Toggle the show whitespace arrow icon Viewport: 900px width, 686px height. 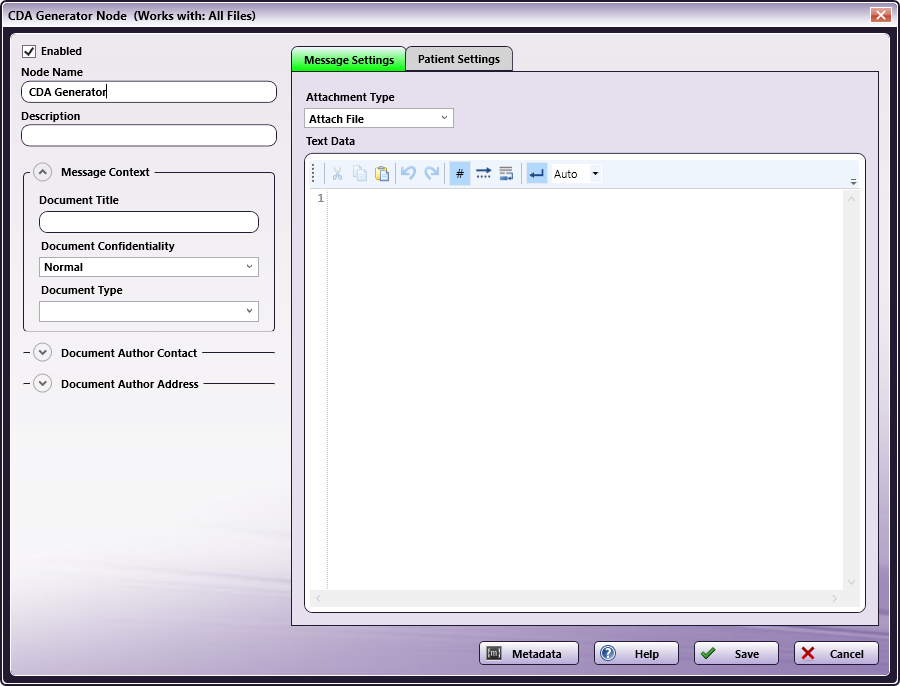pos(483,174)
